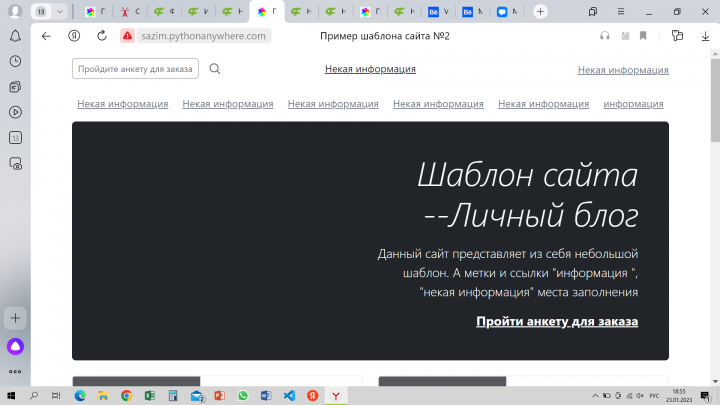Expand the tab list dropdown arrow
The image size is (720, 405).
click(60, 11)
